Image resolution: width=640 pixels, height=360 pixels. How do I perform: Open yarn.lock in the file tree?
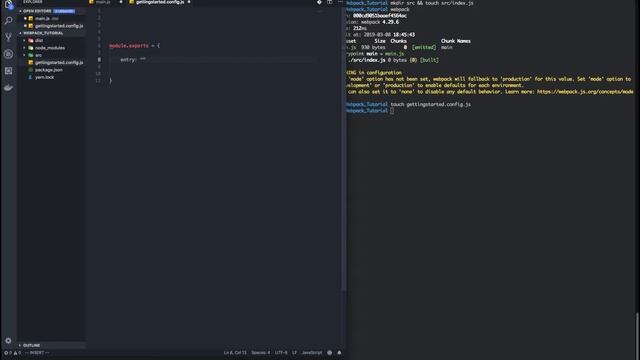pyautogui.click(x=44, y=77)
